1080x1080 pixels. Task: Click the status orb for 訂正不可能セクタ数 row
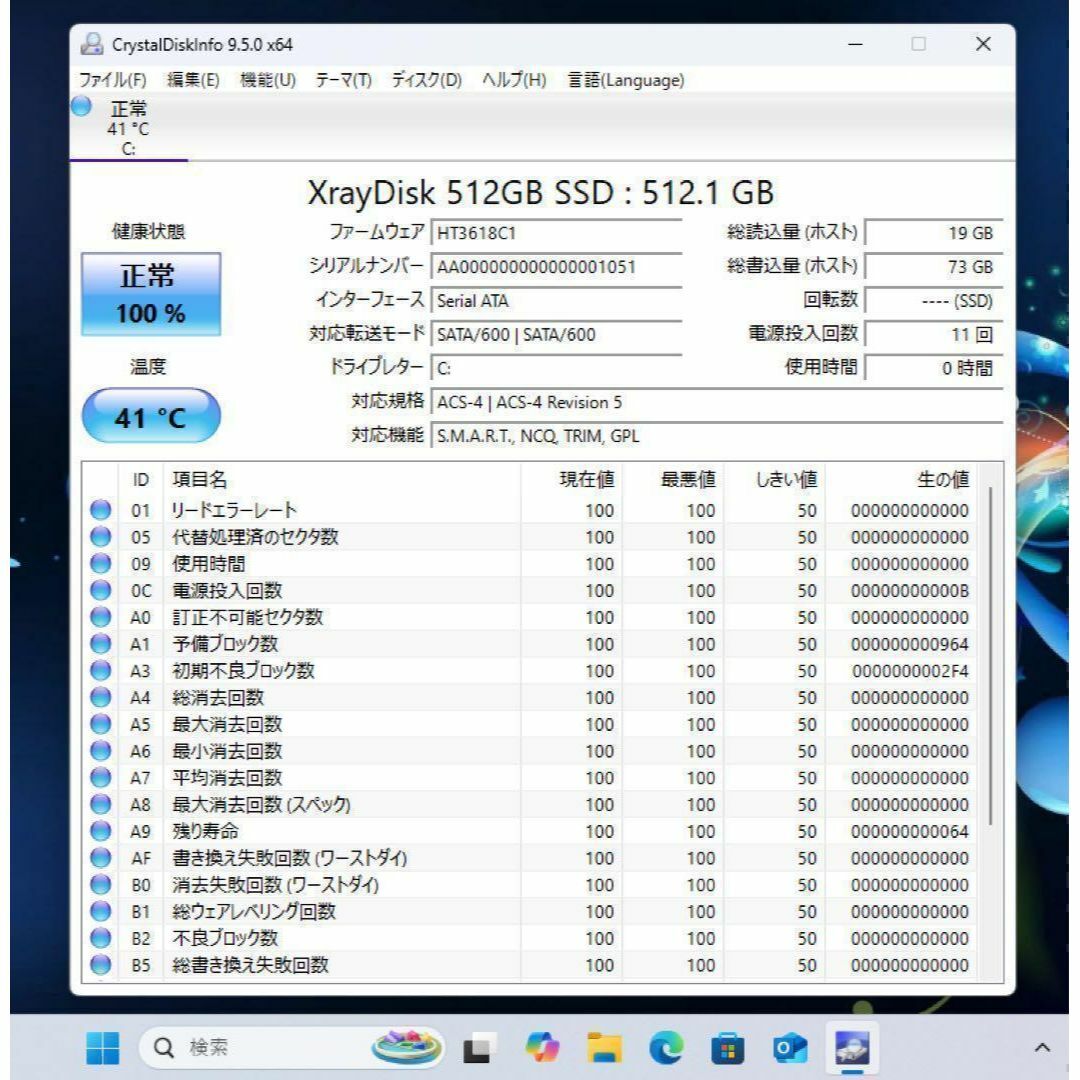coord(101,617)
